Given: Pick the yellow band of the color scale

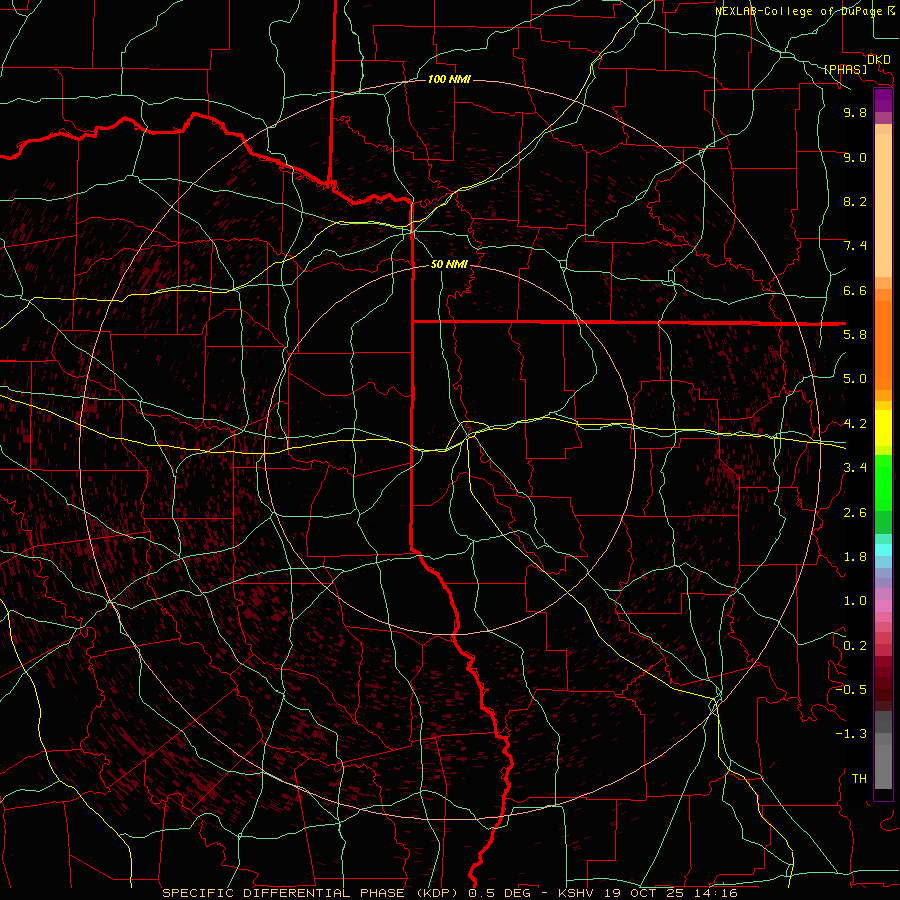Looking at the screenshot, I should tap(883, 428).
